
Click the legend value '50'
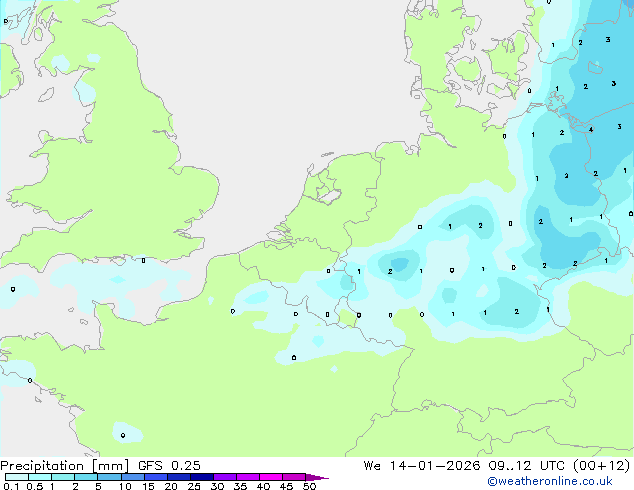coord(309,486)
